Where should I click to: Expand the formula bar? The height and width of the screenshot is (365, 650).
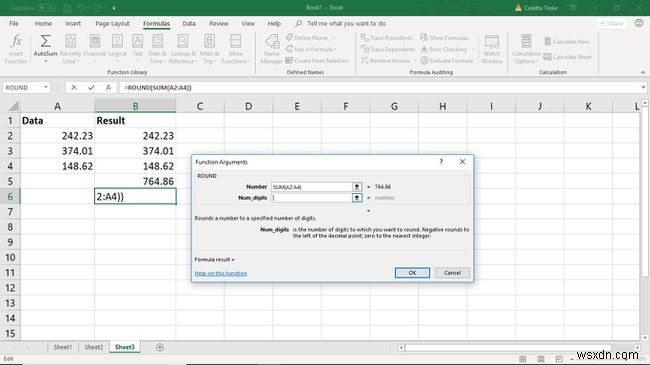(643, 88)
